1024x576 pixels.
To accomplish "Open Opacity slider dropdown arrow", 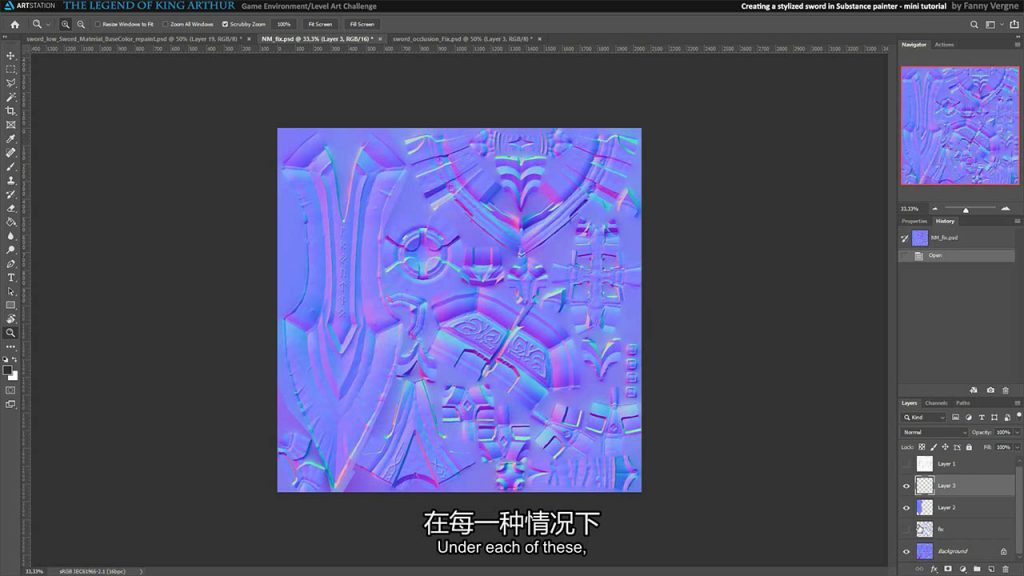I will [1017, 432].
